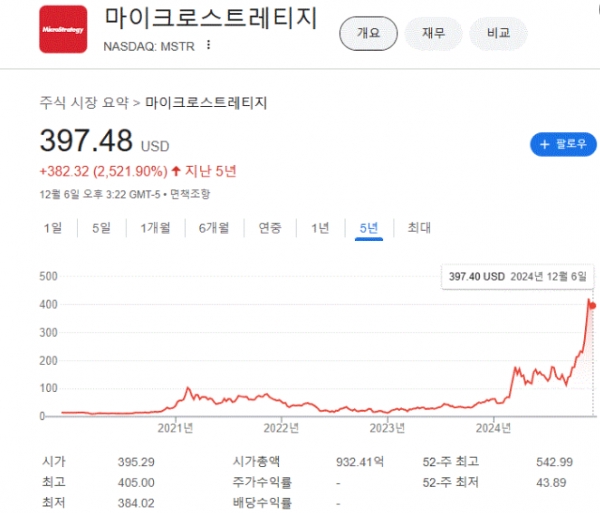Select the 1일 chart range
600x513 pixels.
point(53,228)
